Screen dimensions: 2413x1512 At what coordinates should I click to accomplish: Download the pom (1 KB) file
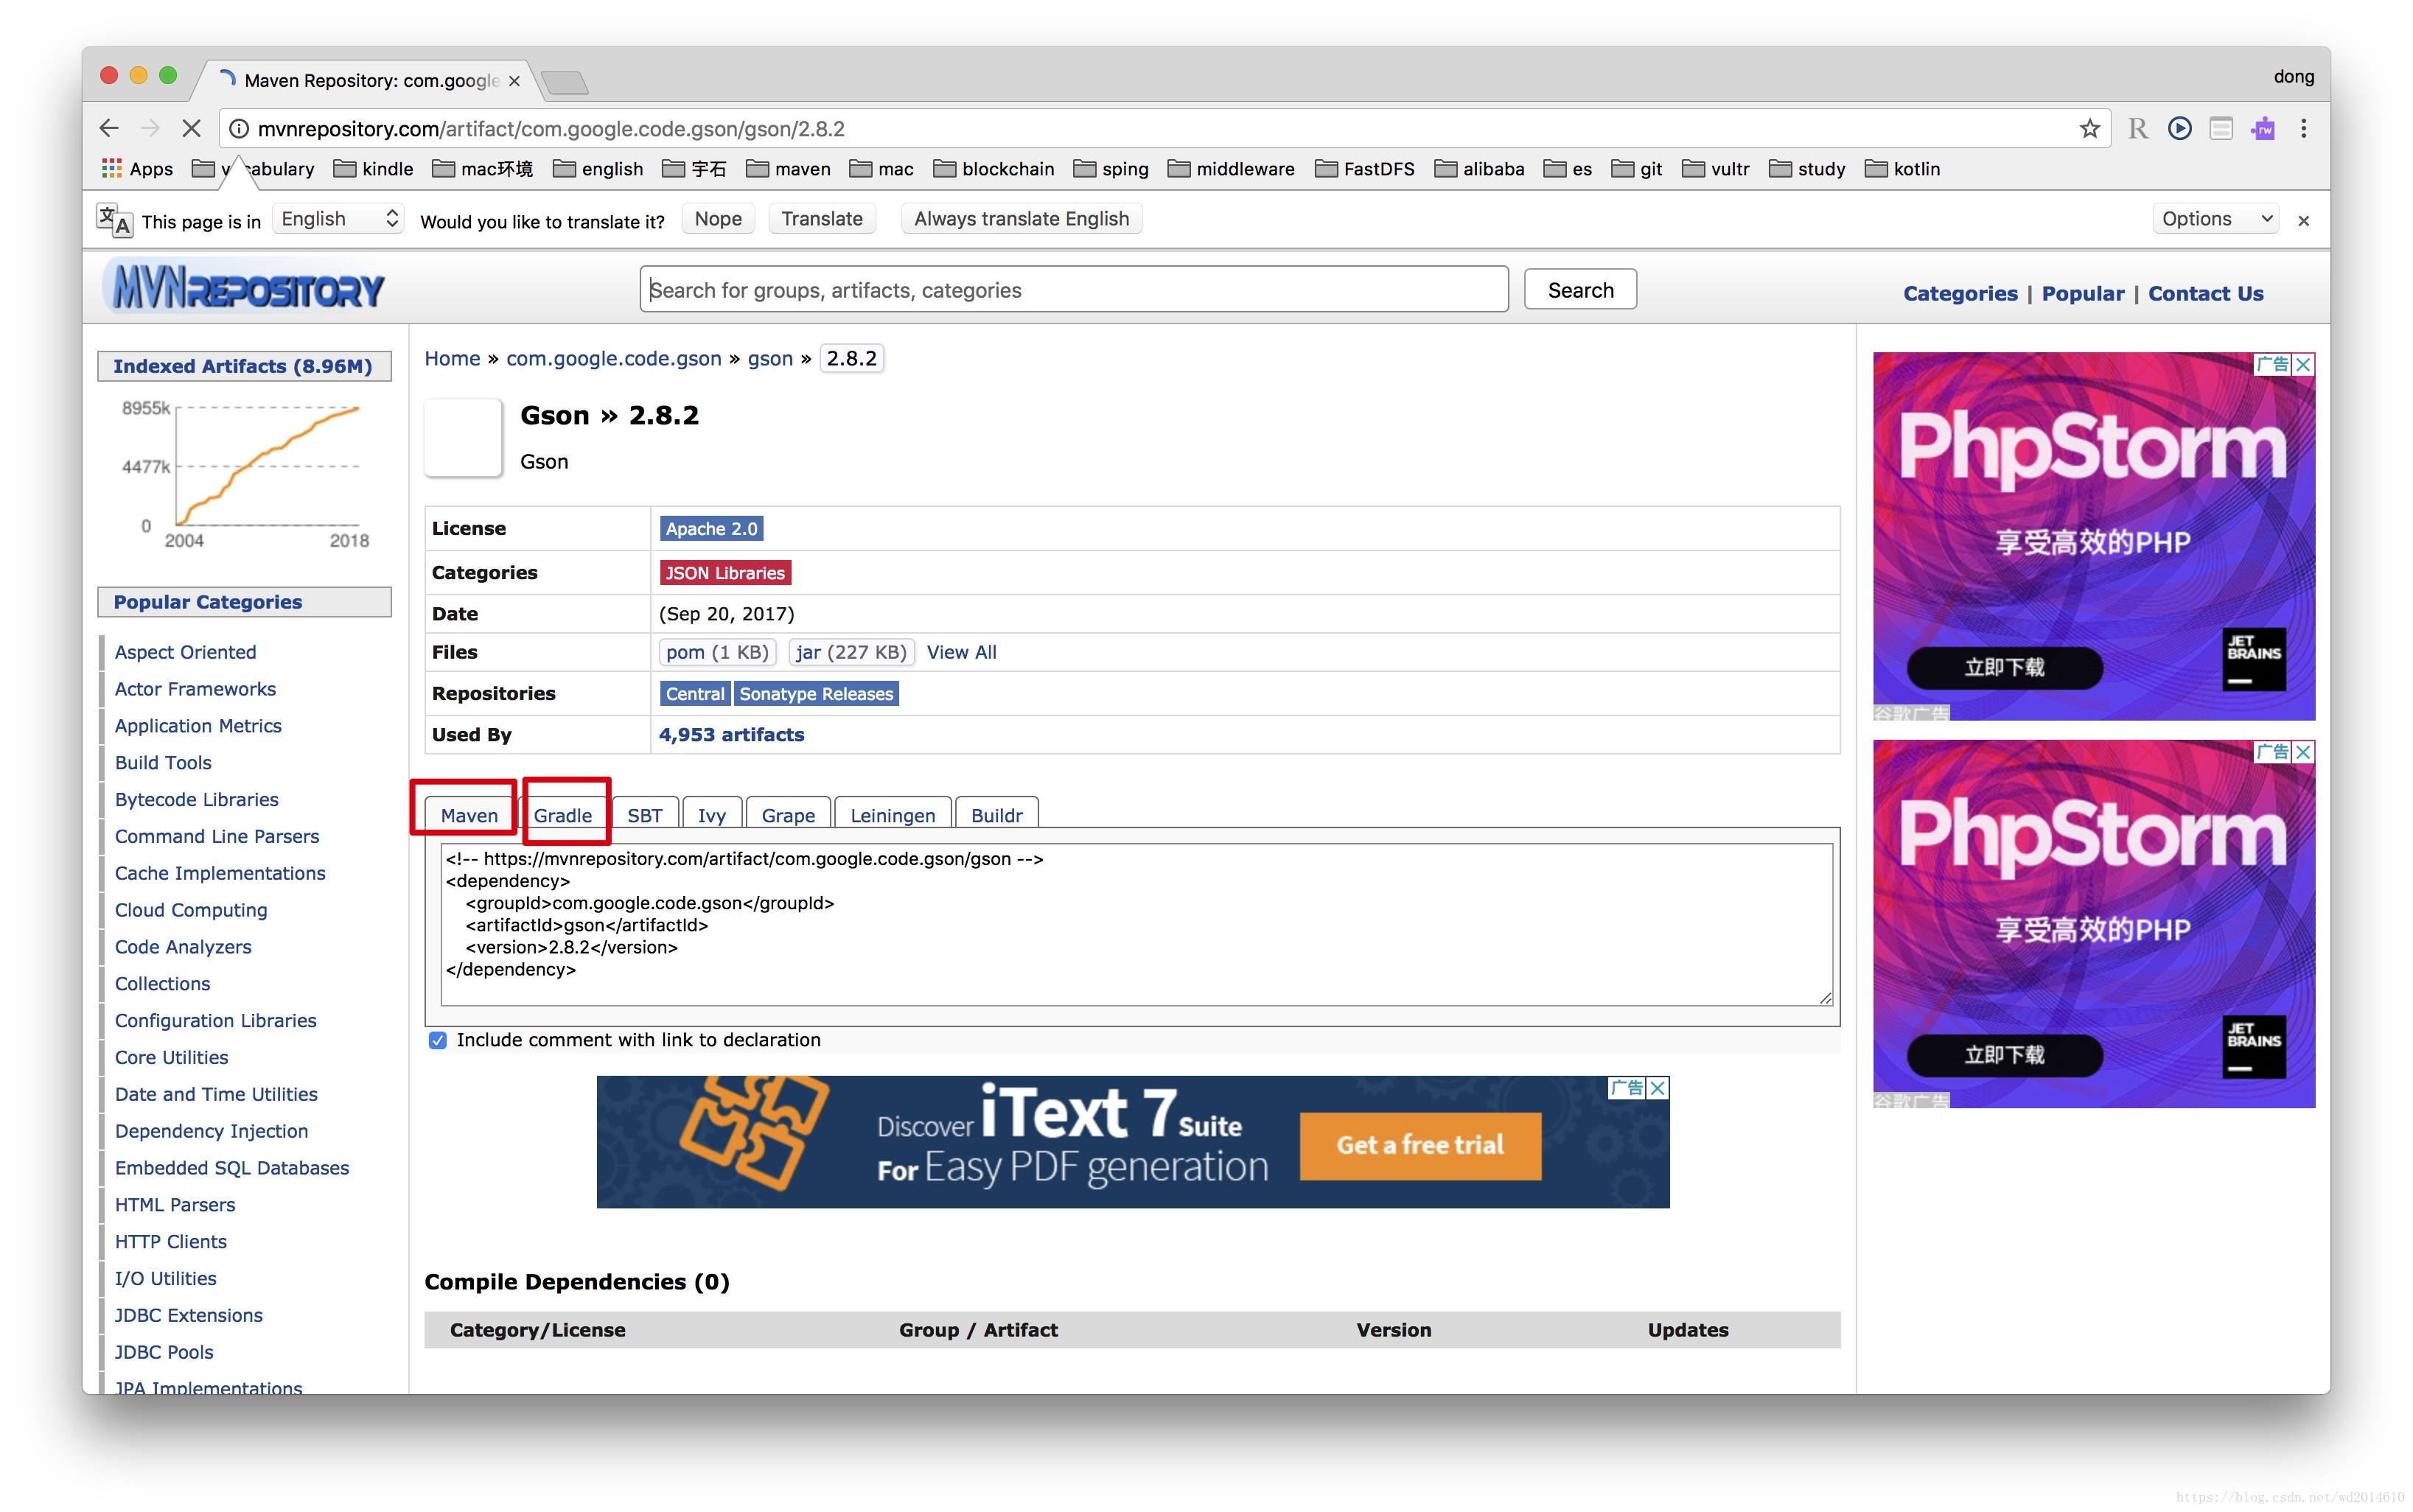tap(717, 652)
